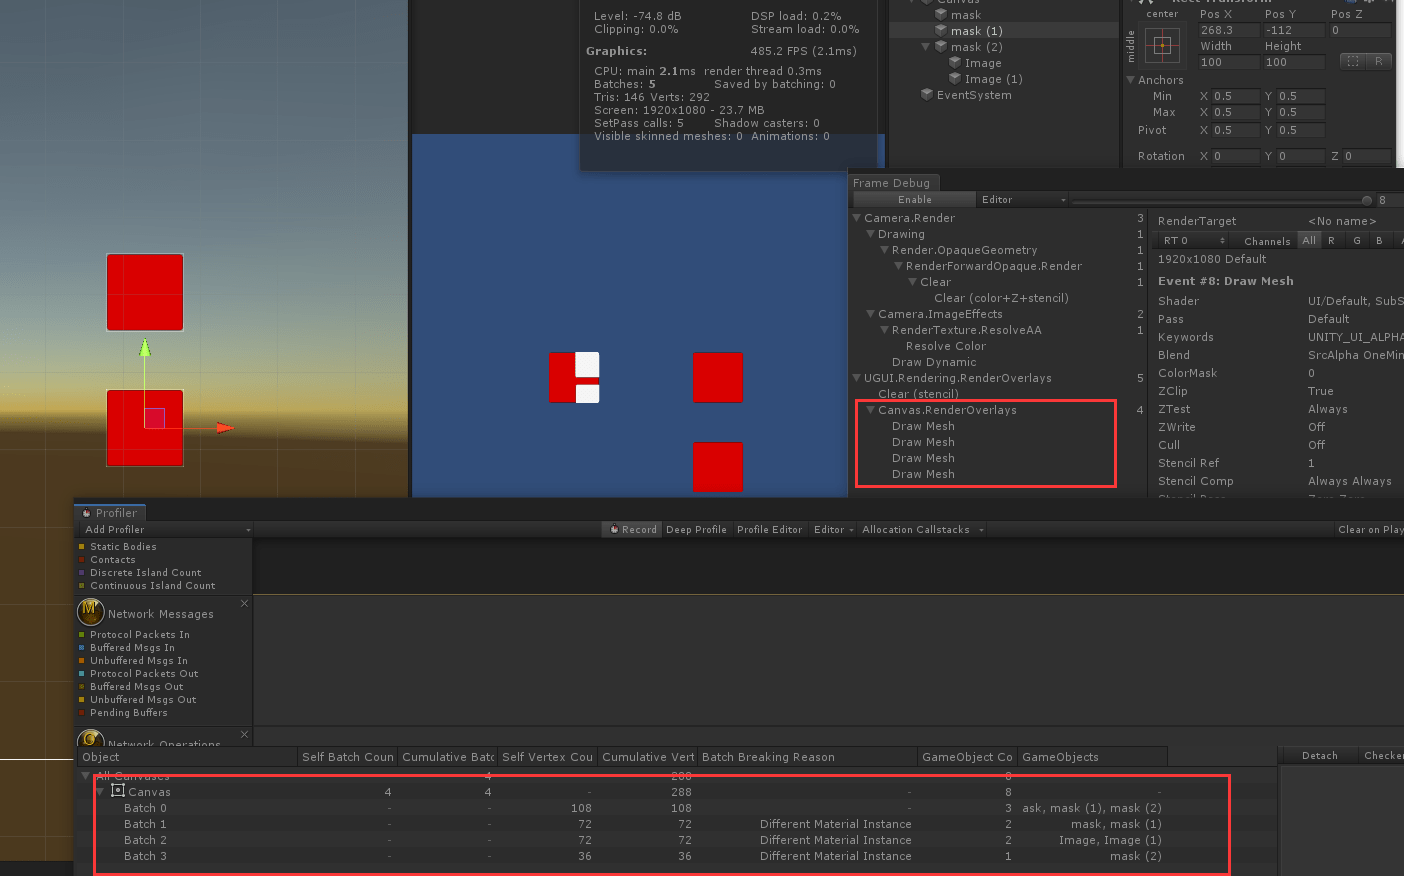Screen dimensions: 1404x876
Task: Collapse the Anchors section in Rect Transform
Action: tap(1131, 80)
